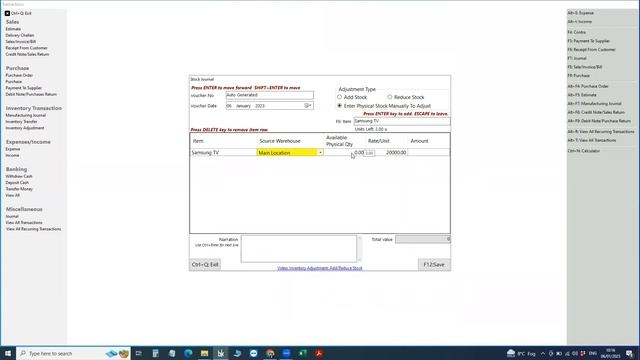Show hidden system tray icons

543,353
